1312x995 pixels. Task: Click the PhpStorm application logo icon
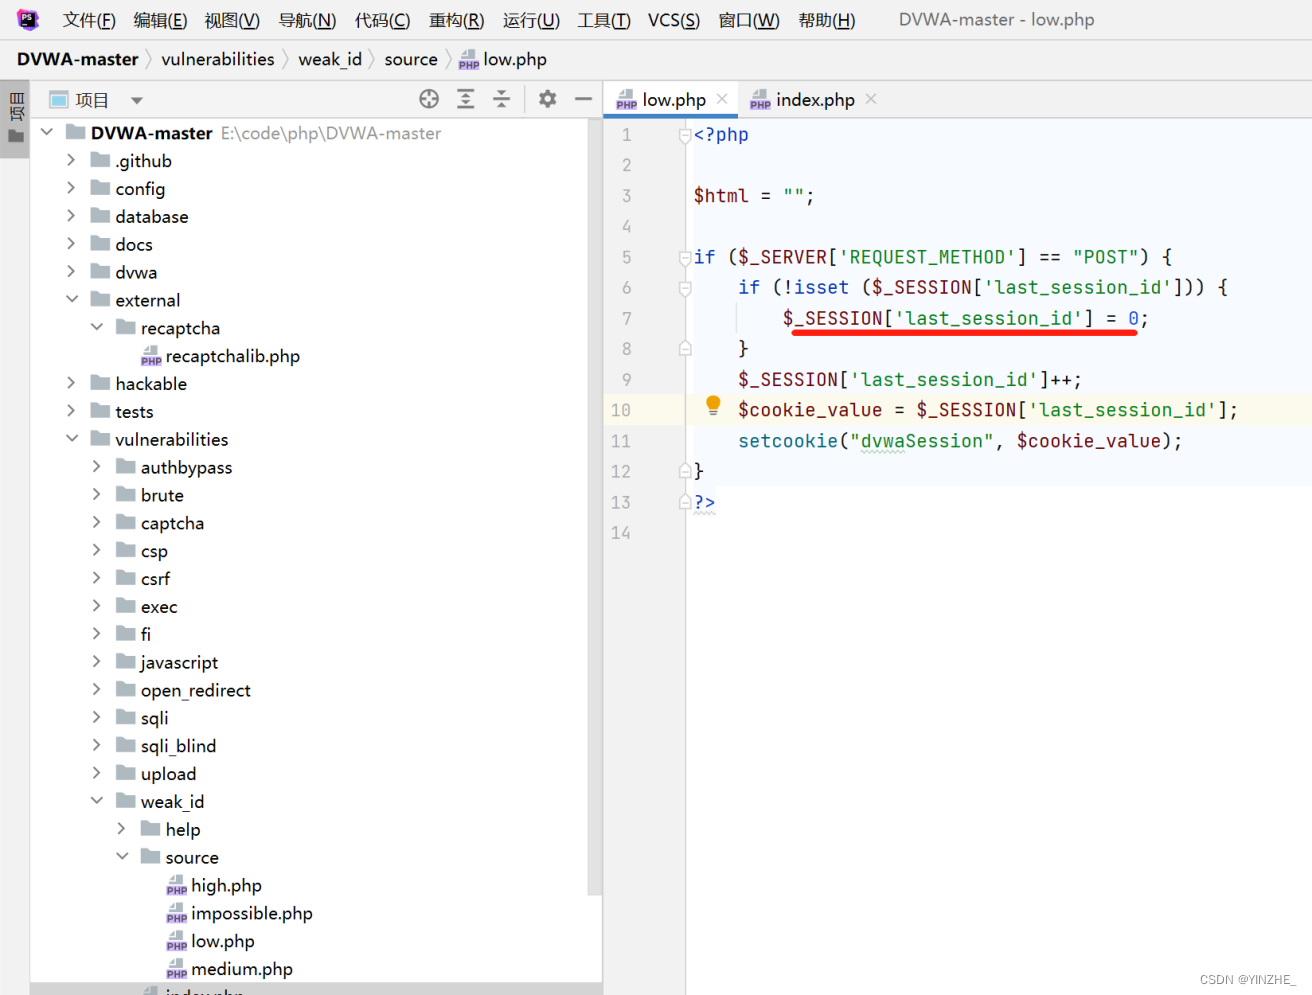(28, 19)
